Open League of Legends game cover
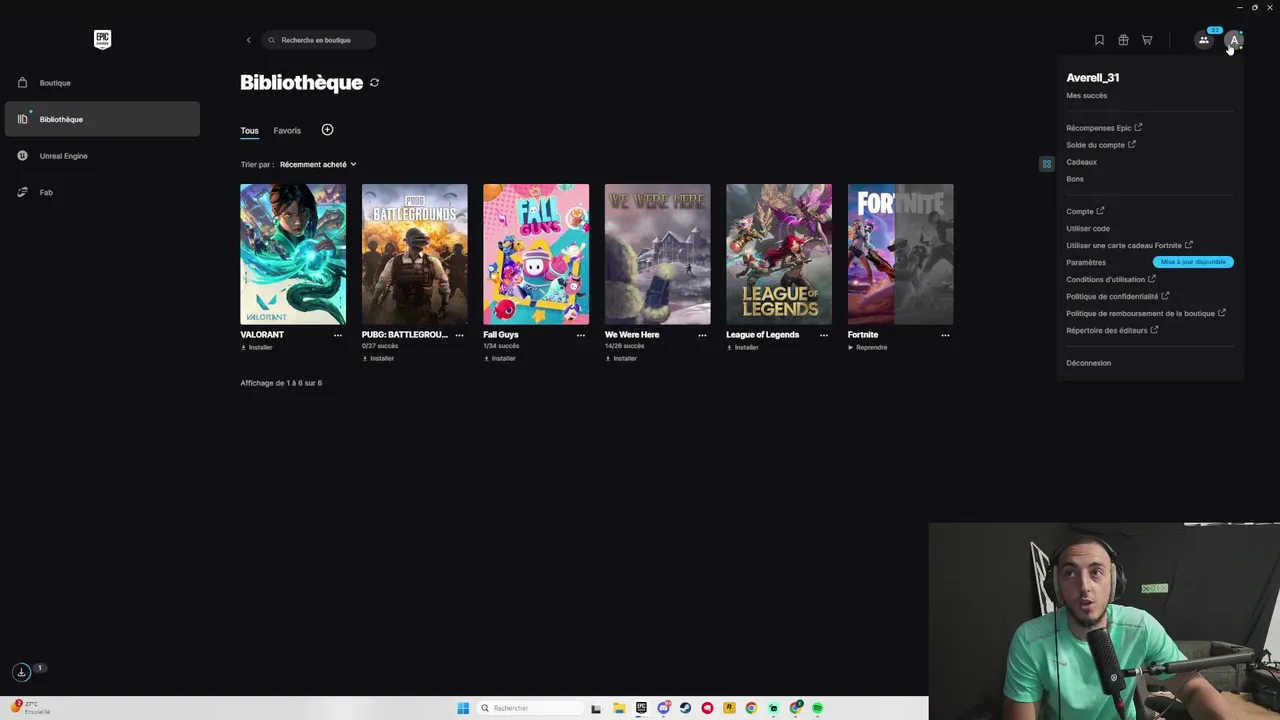The width and height of the screenshot is (1280, 720). tap(779, 254)
